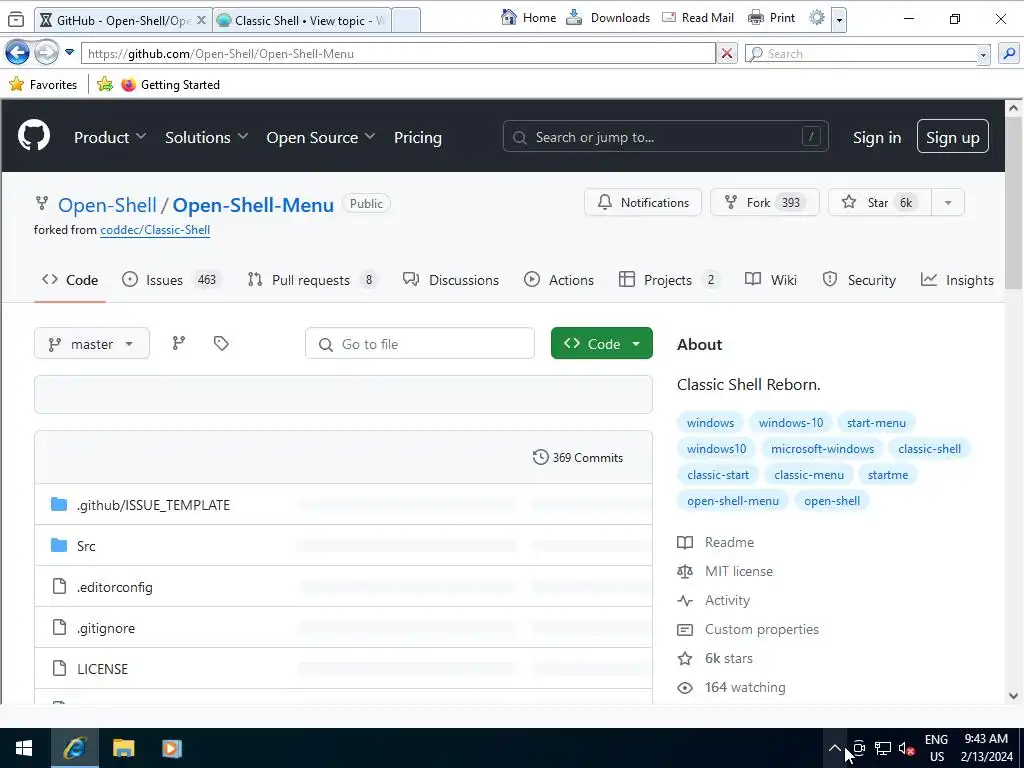Click the Print toolbar button

point(771,18)
